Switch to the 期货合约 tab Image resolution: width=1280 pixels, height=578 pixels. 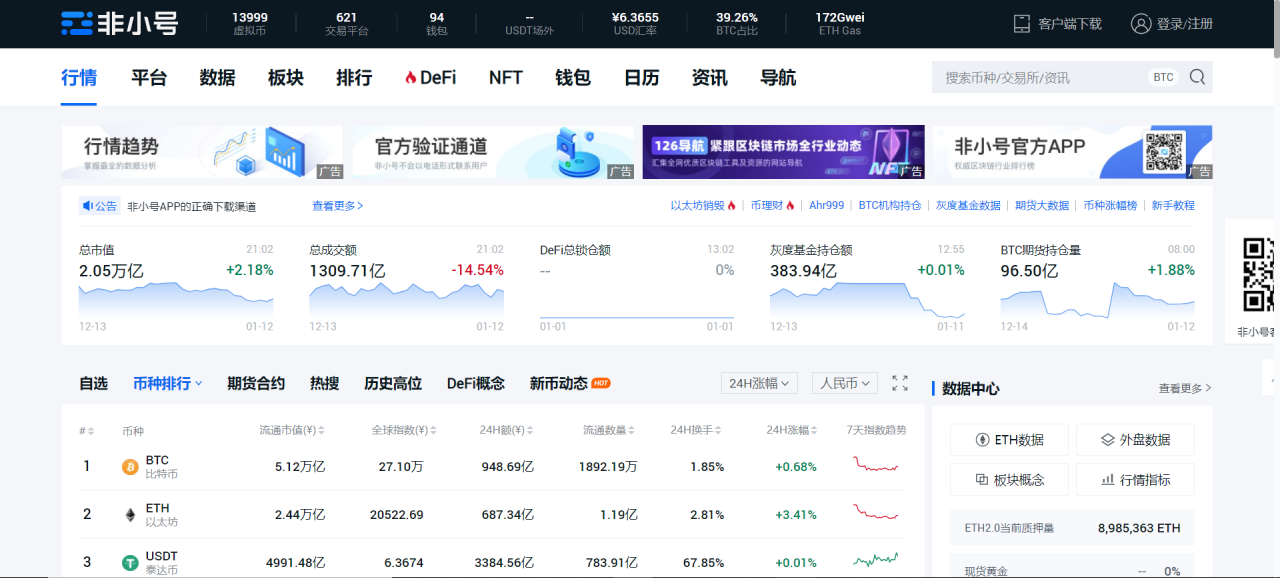[256, 383]
